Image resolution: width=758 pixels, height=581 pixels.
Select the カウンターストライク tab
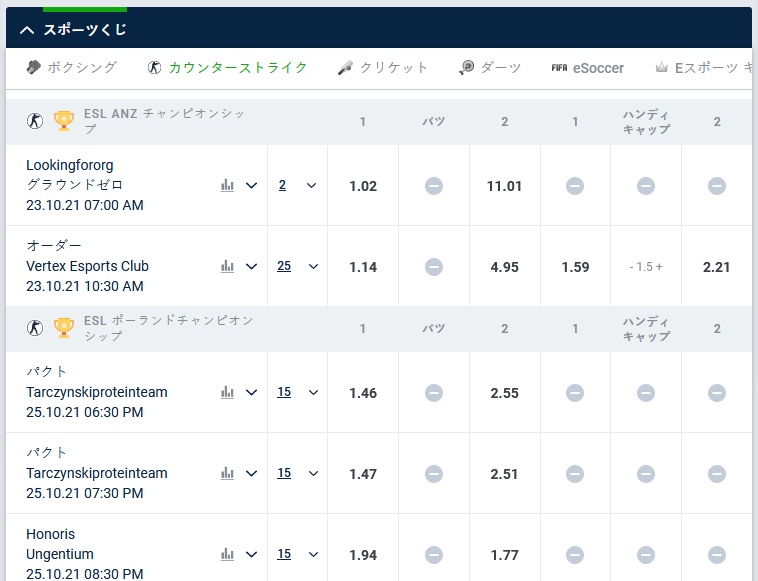[x=227, y=67]
